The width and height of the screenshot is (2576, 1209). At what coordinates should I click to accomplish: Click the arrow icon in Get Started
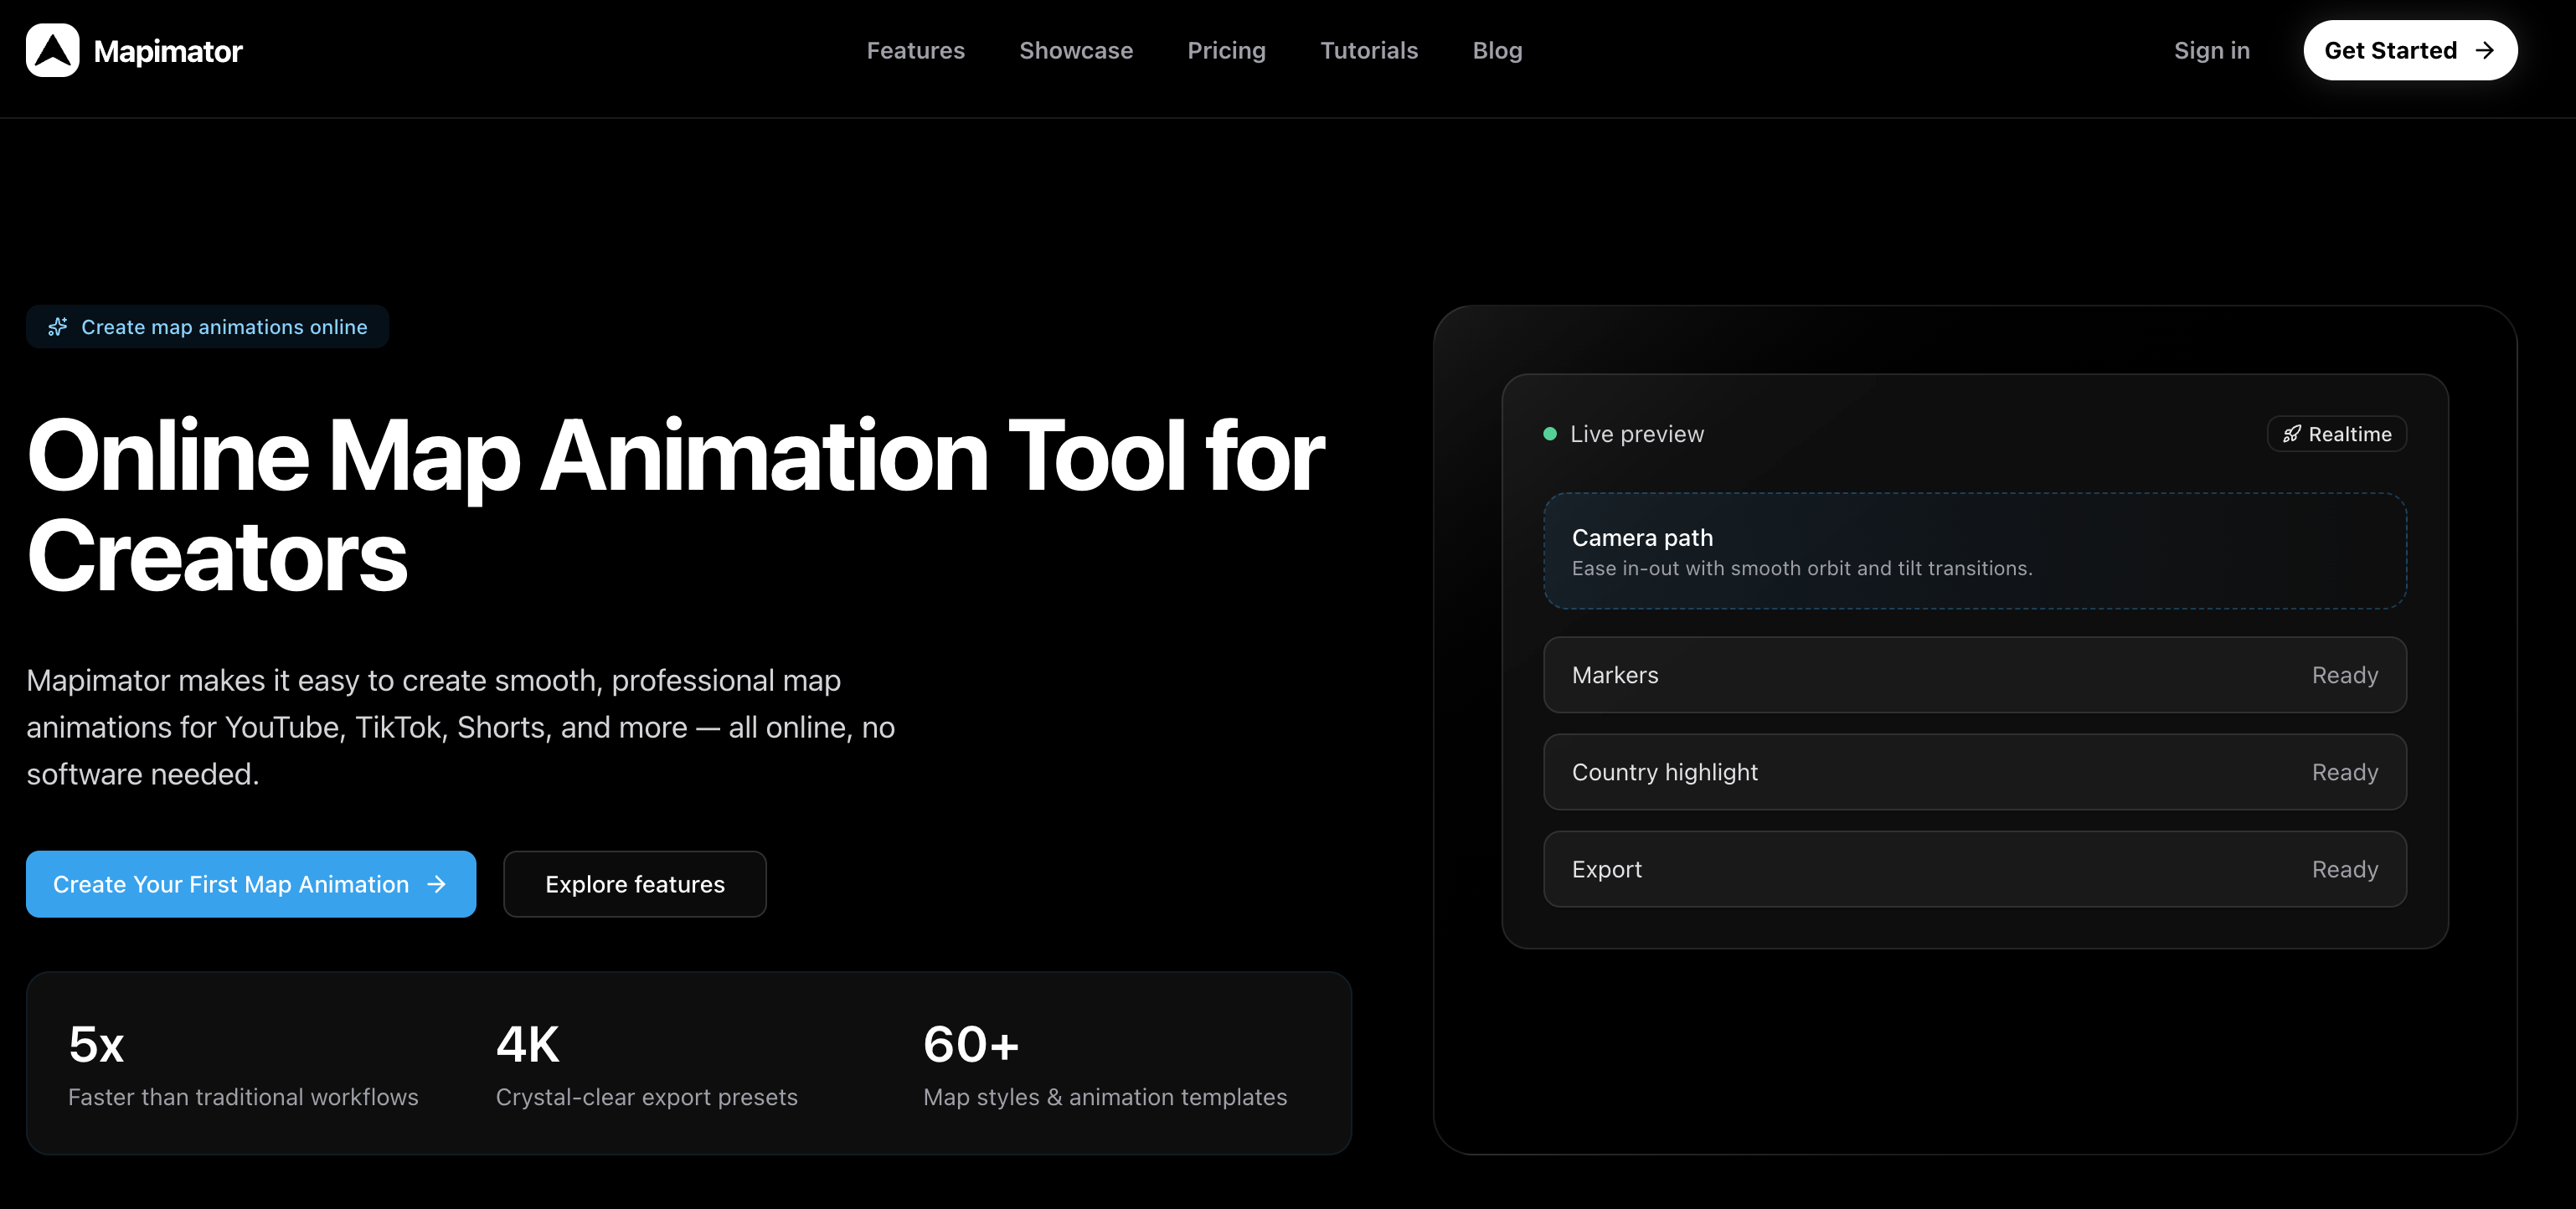pyautogui.click(x=2484, y=50)
